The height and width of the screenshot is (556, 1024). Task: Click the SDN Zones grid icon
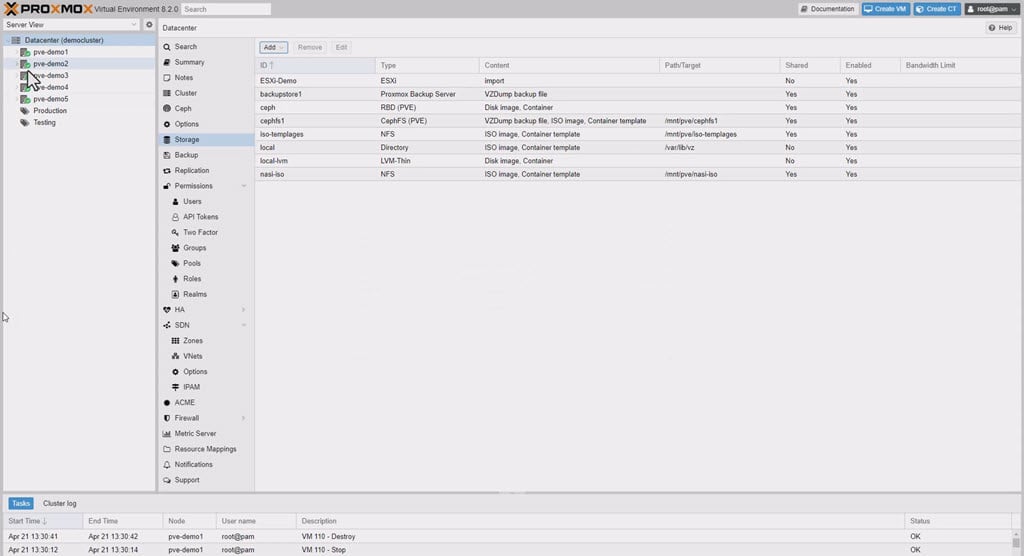click(175, 340)
